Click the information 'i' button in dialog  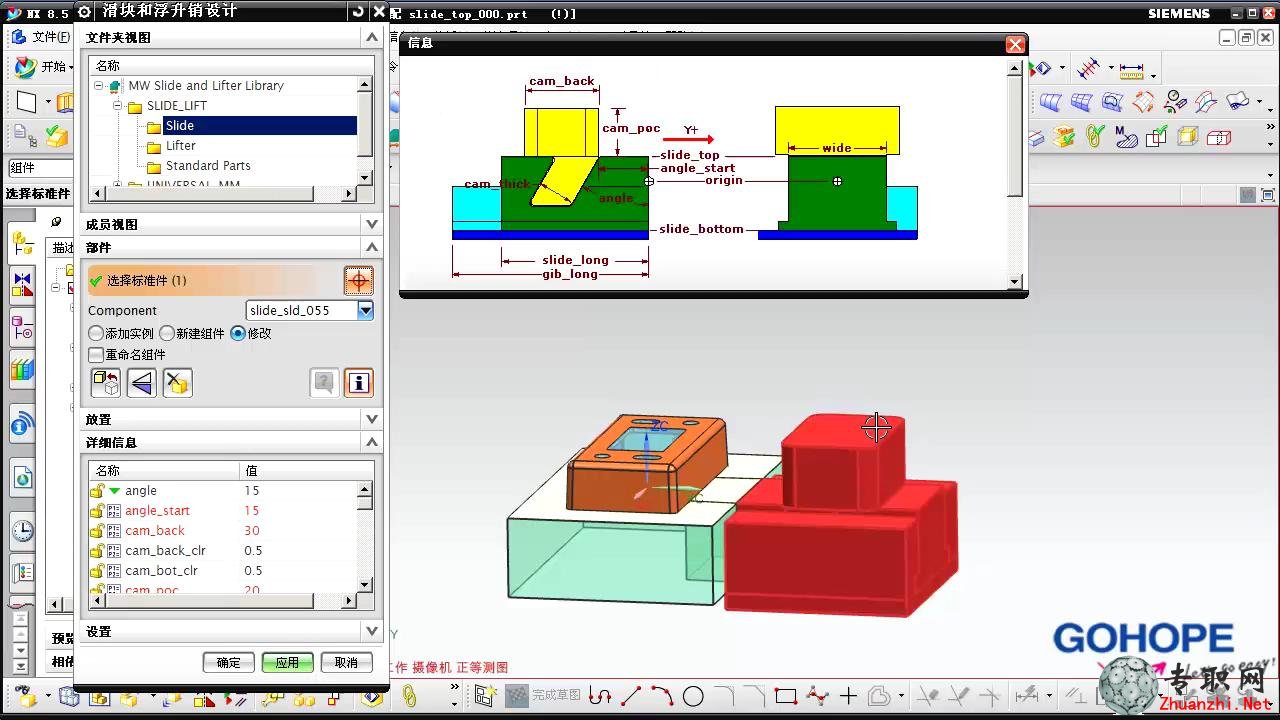358,382
